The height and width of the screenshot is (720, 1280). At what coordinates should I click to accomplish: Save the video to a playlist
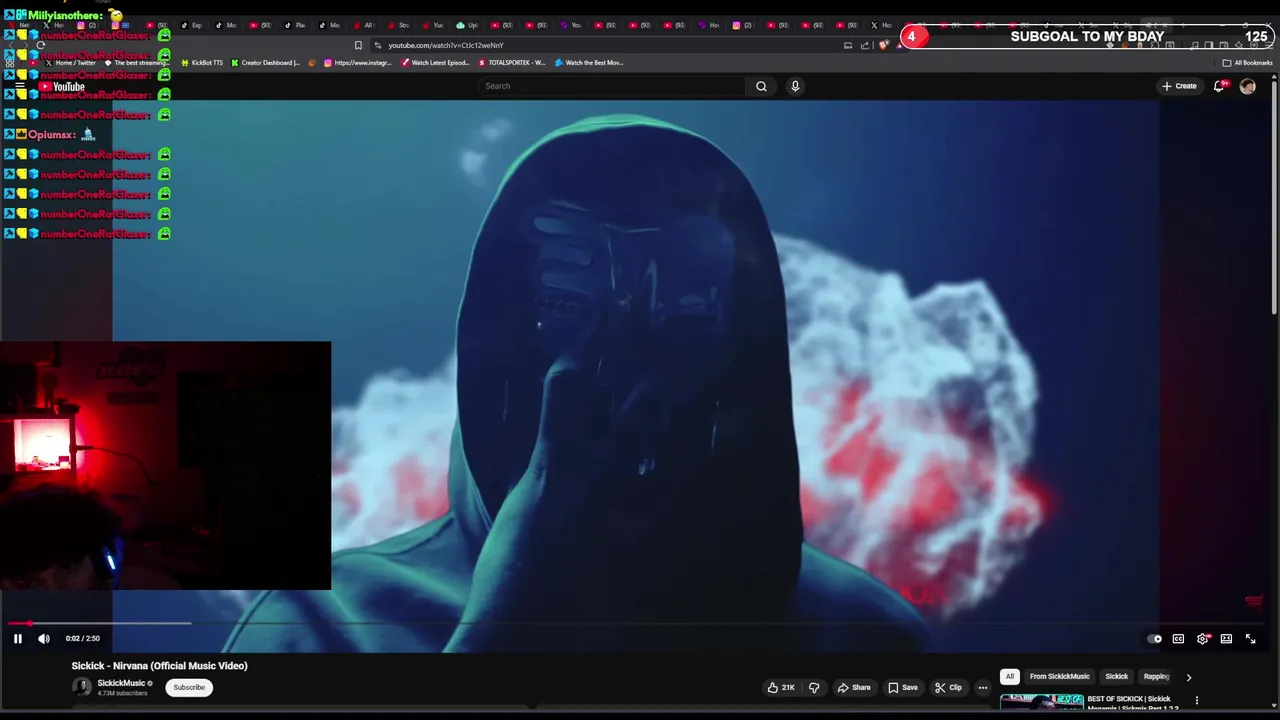(902, 687)
